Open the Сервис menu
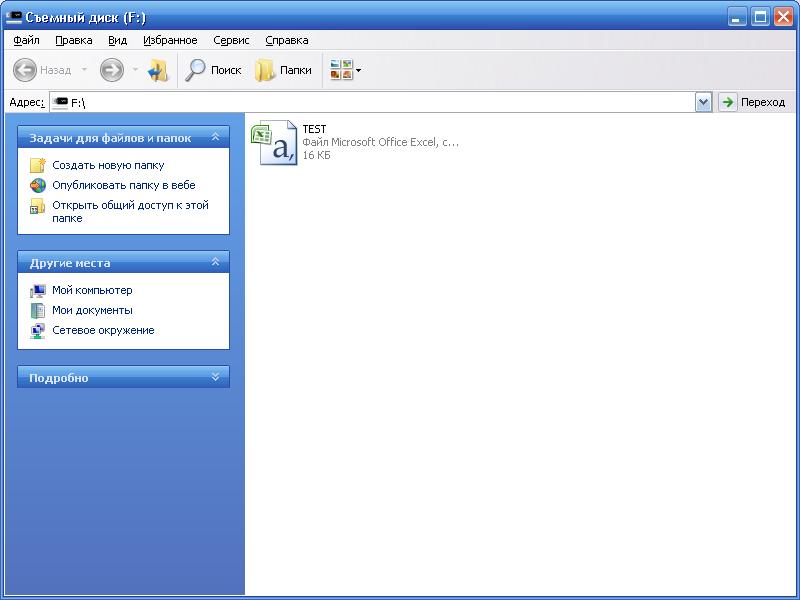The image size is (800, 600). [x=232, y=40]
